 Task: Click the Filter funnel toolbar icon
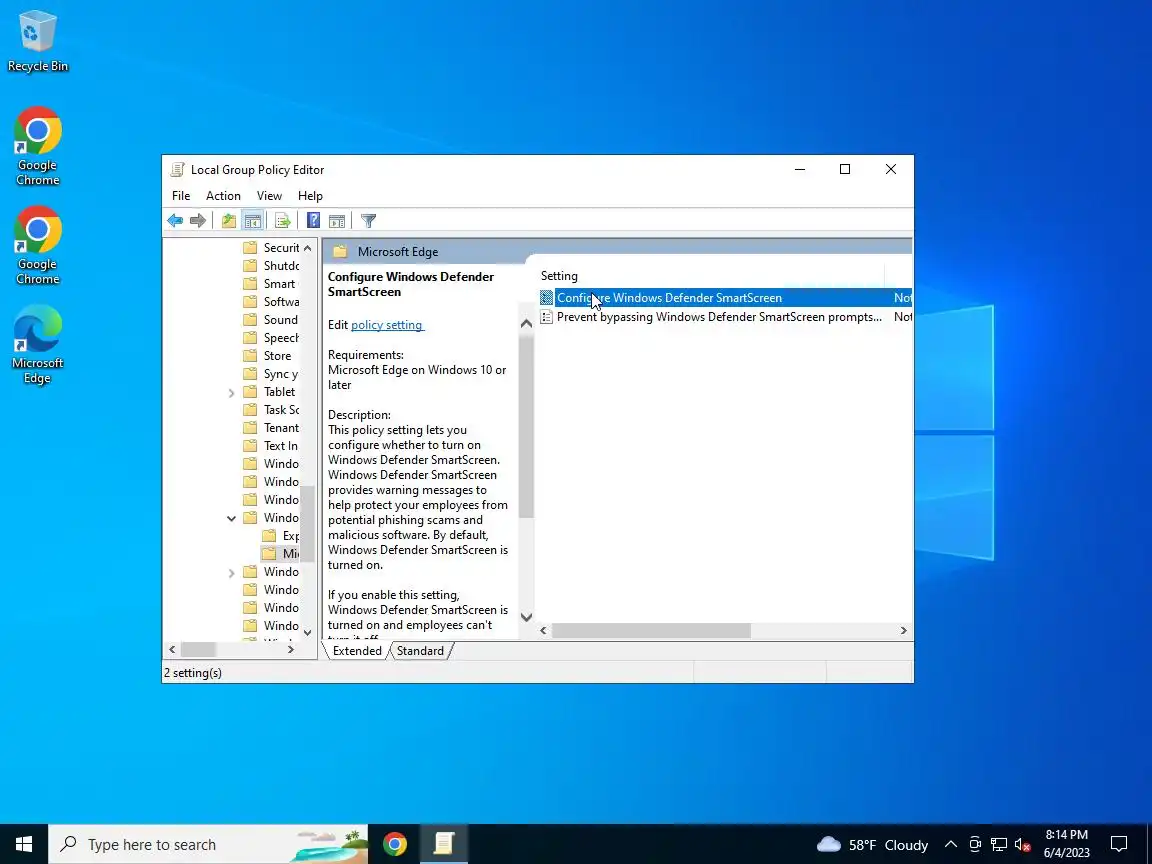(x=369, y=220)
